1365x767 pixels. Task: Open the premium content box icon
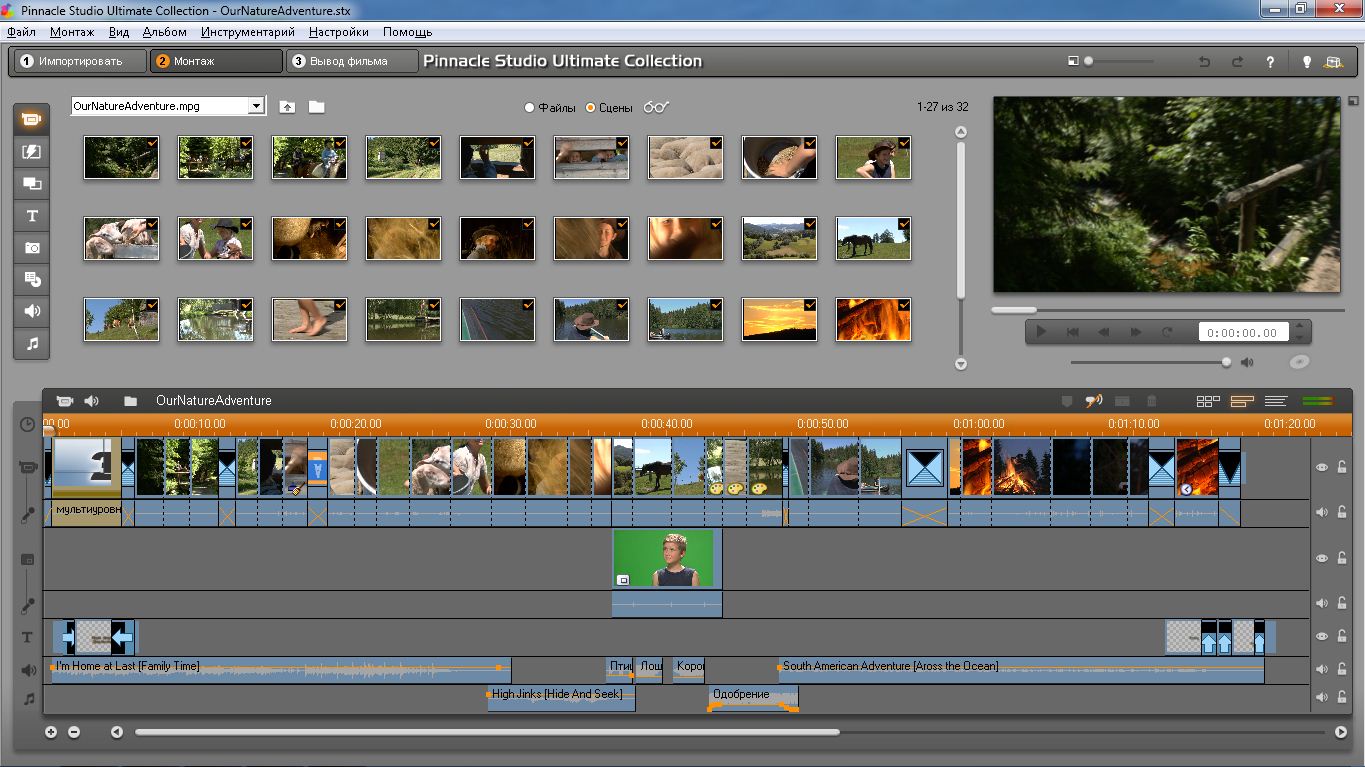coord(1332,62)
